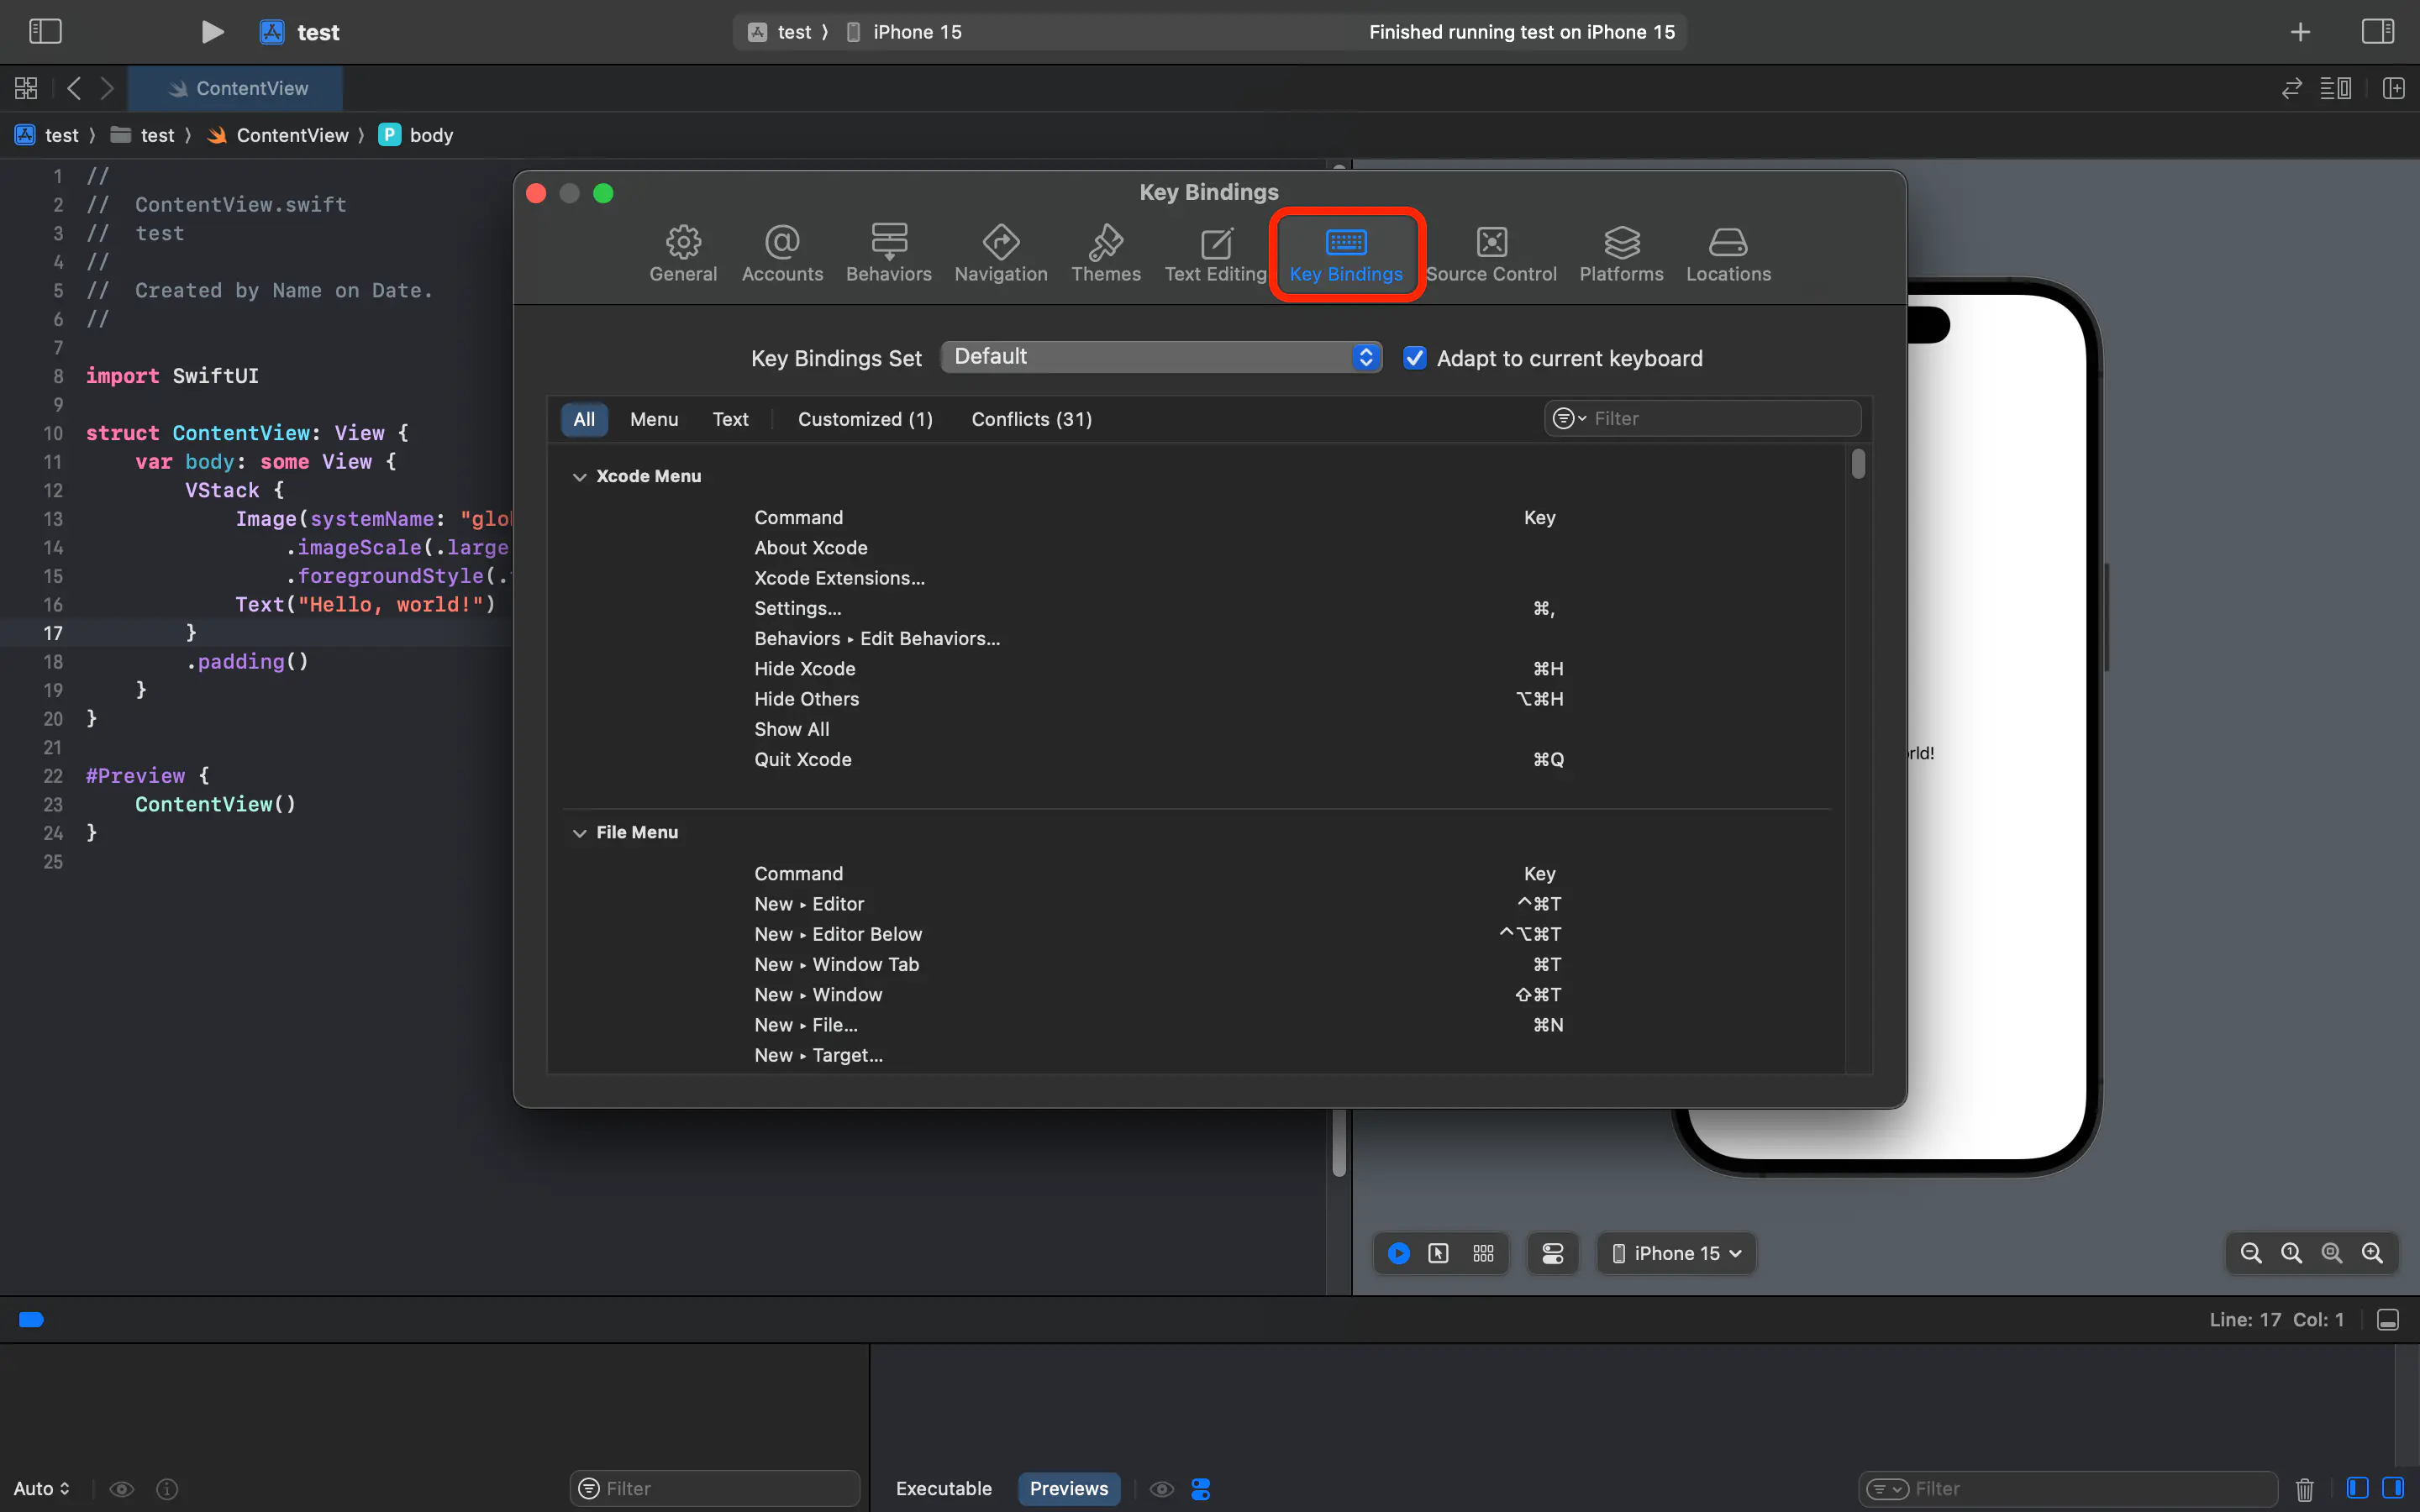Add an editor on the right
The image size is (2420, 1512).
pos(2393,88)
